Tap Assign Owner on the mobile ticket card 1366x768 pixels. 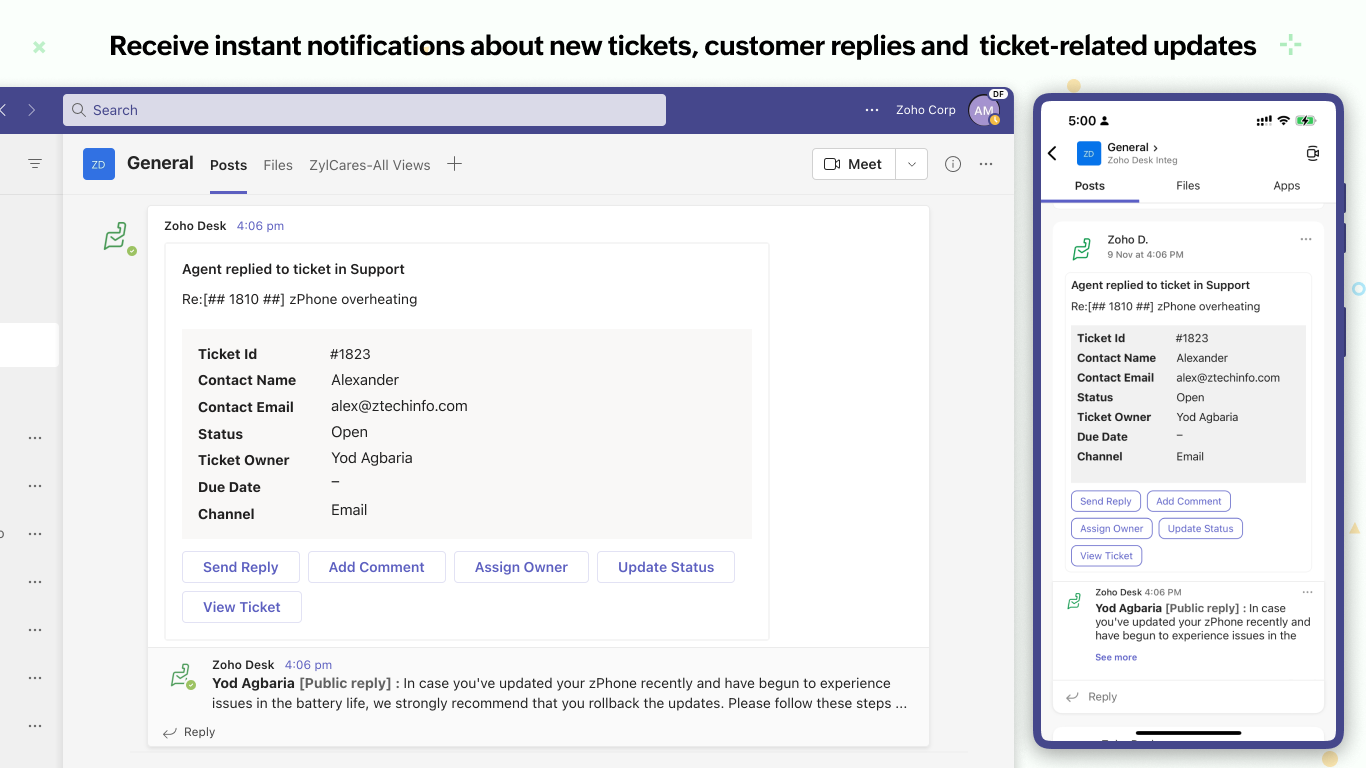click(1112, 528)
